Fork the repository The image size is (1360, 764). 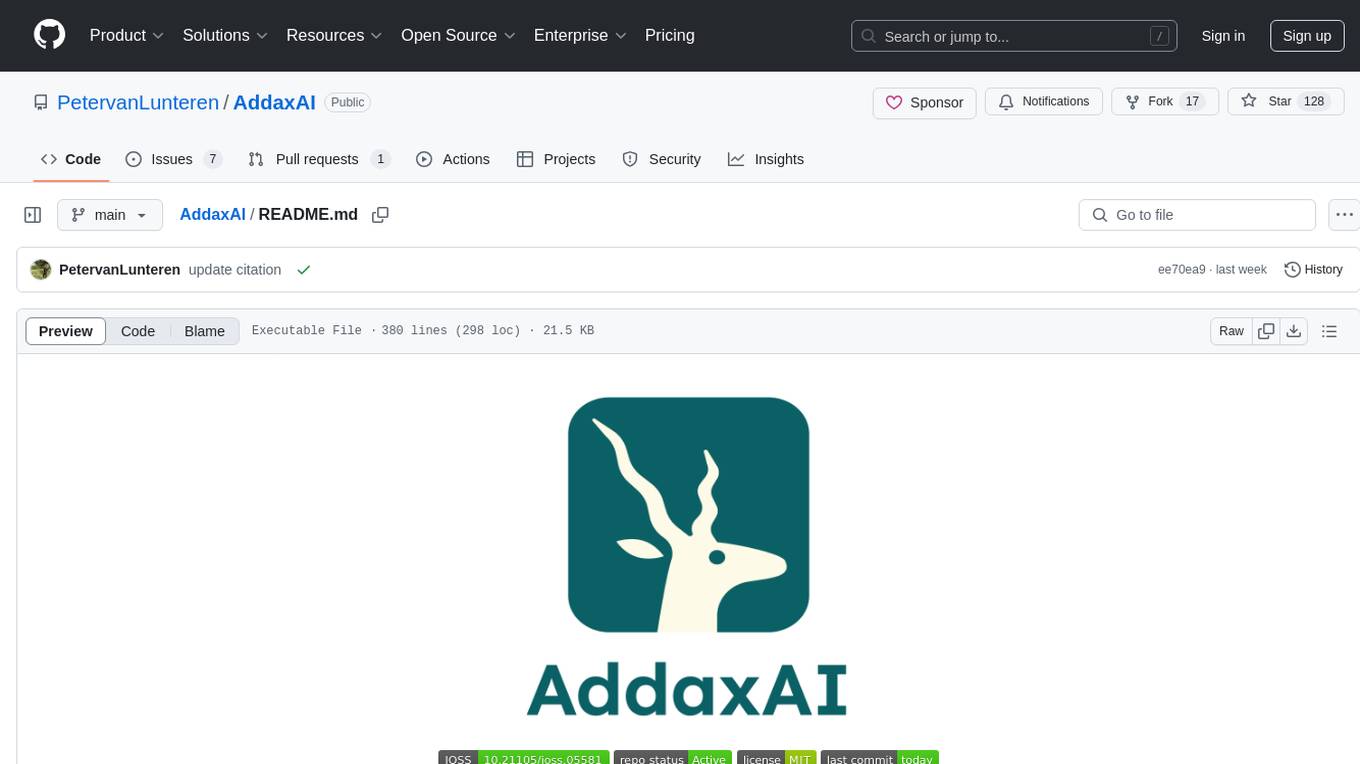click(1165, 102)
